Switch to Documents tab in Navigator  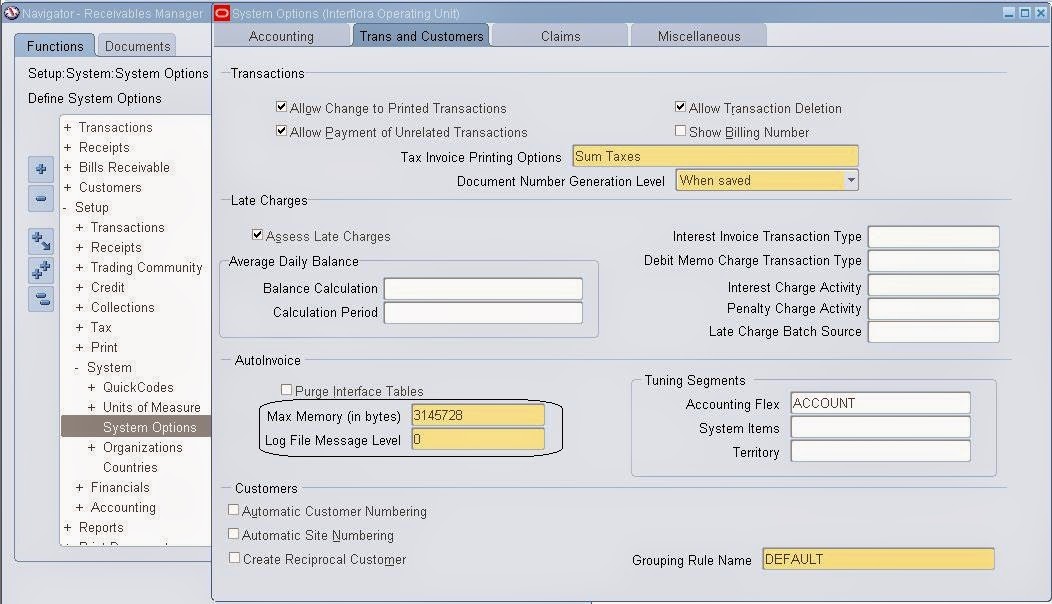point(138,46)
